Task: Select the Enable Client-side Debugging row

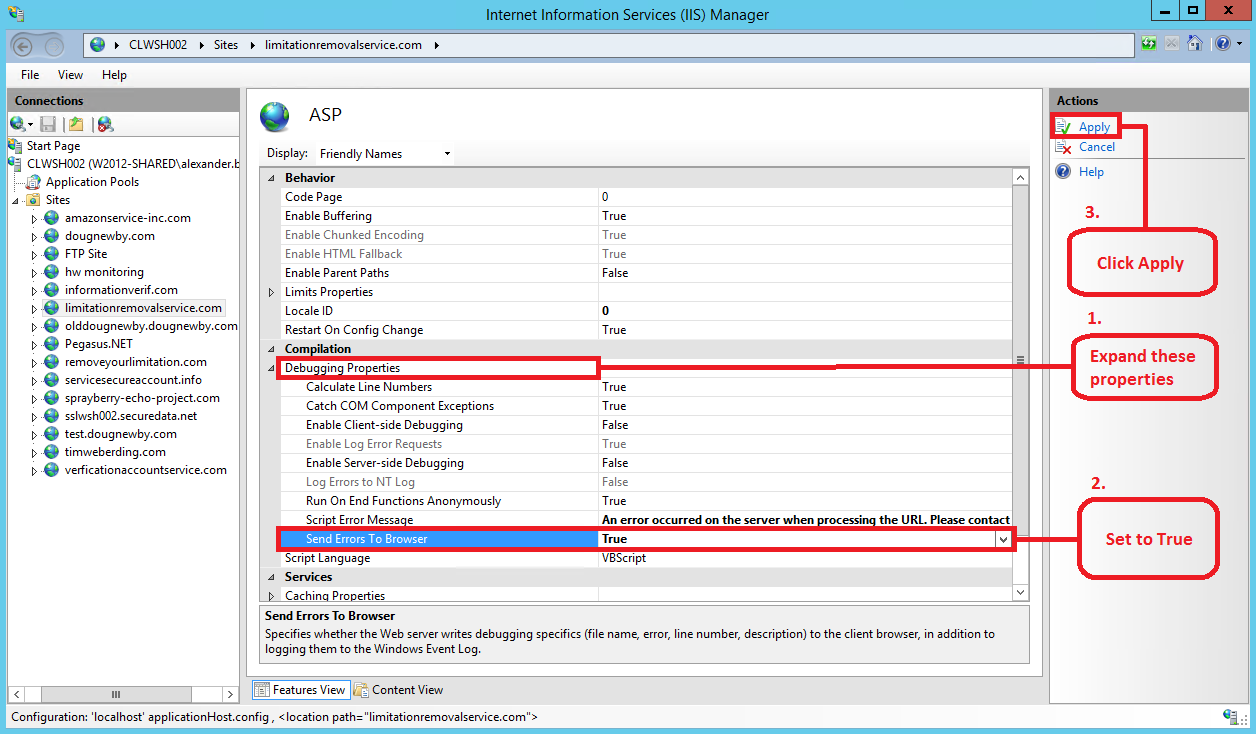Action: pos(646,425)
